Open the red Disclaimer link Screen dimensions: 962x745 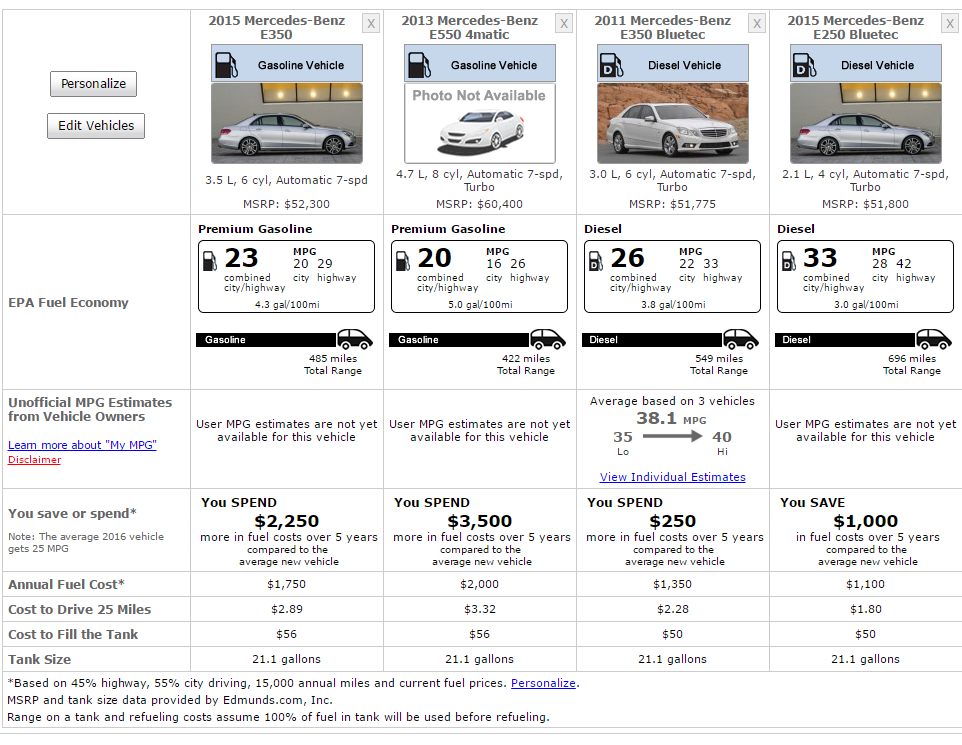pos(34,460)
